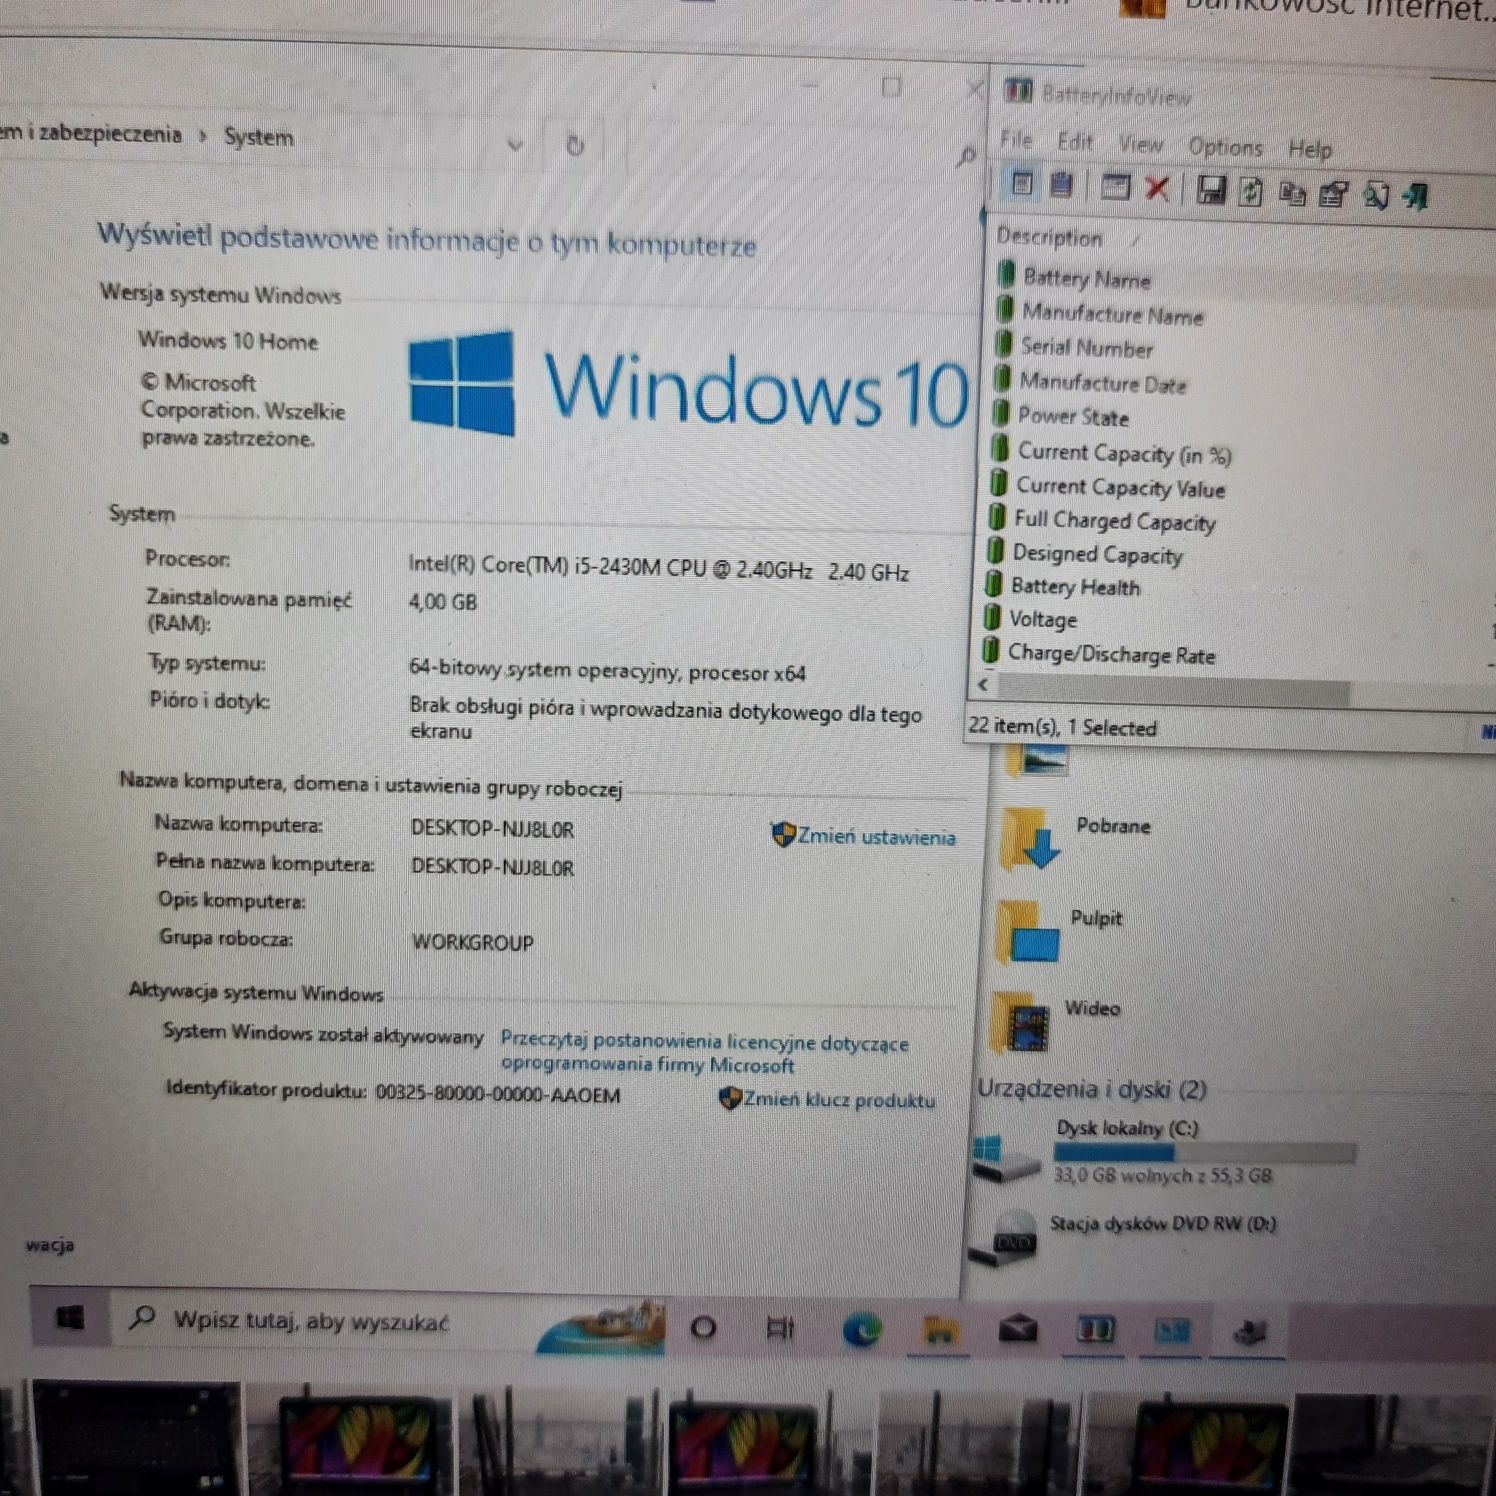Viewport: 1496px width, 1496px height.
Task: Open File Explorer taskbar icon
Action: pos(939,1330)
